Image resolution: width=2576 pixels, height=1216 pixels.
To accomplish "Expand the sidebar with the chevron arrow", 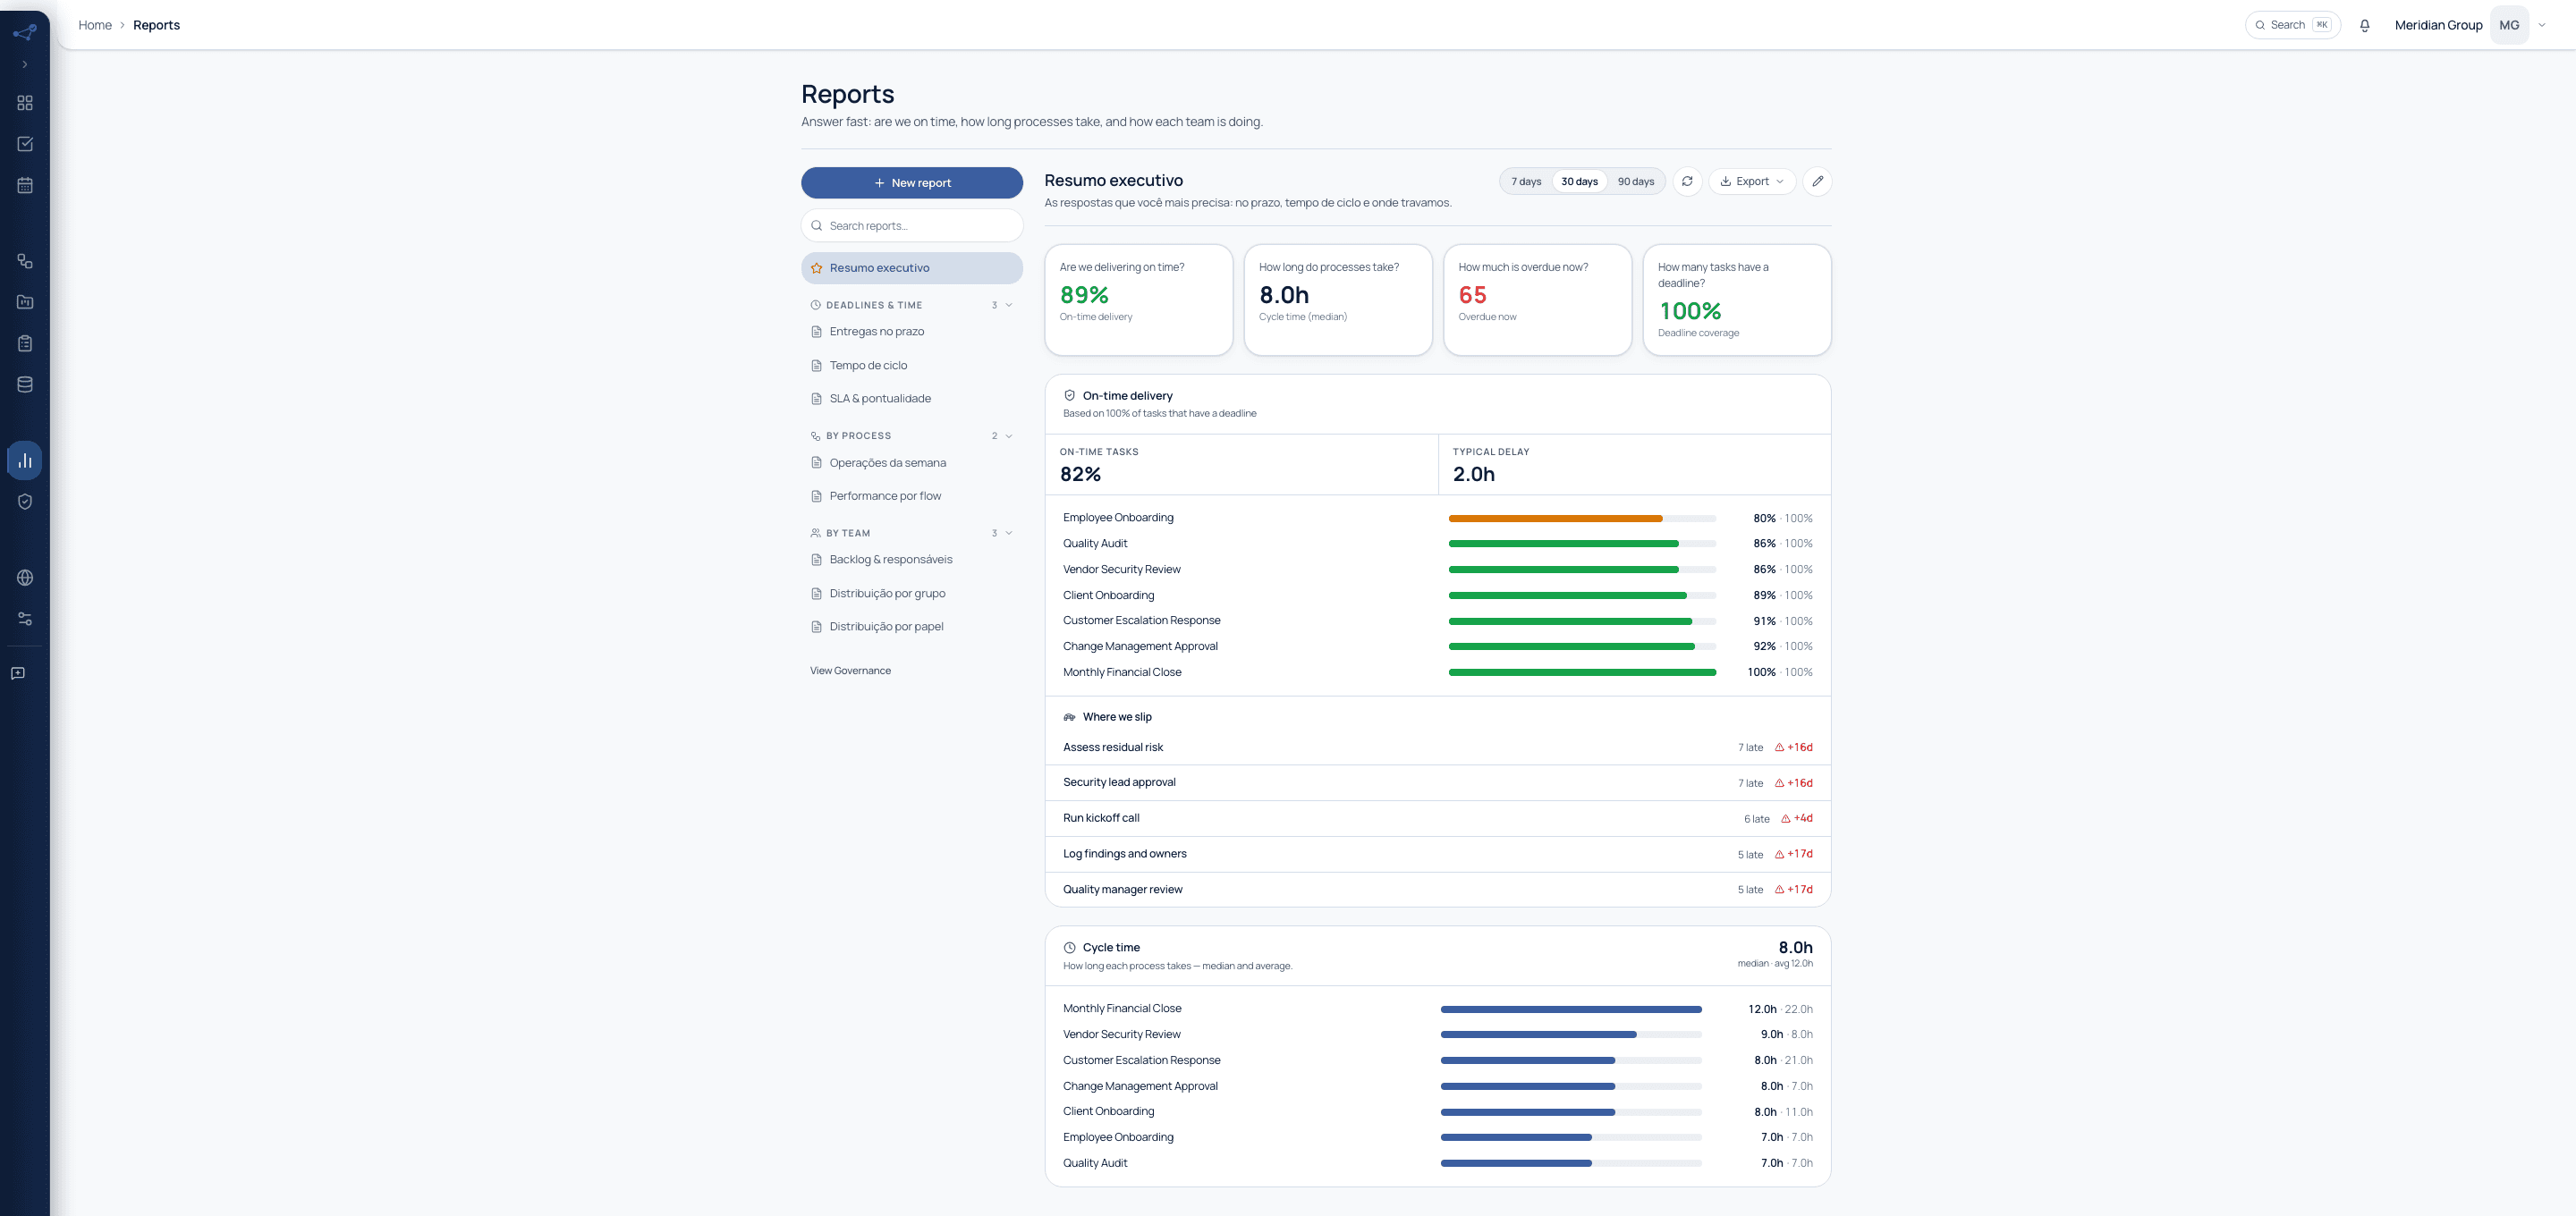I will tap(25, 64).
